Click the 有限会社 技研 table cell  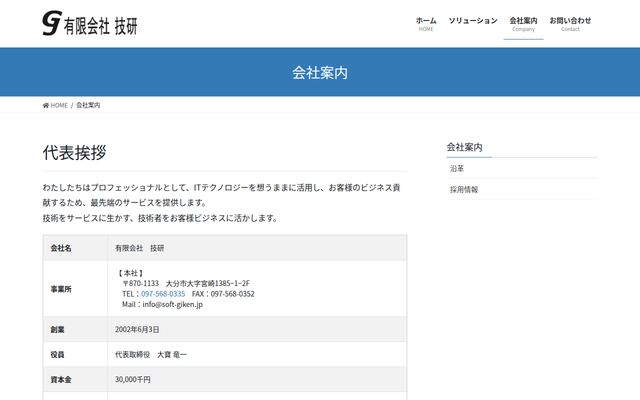pyautogui.click(x=257, y=248)
